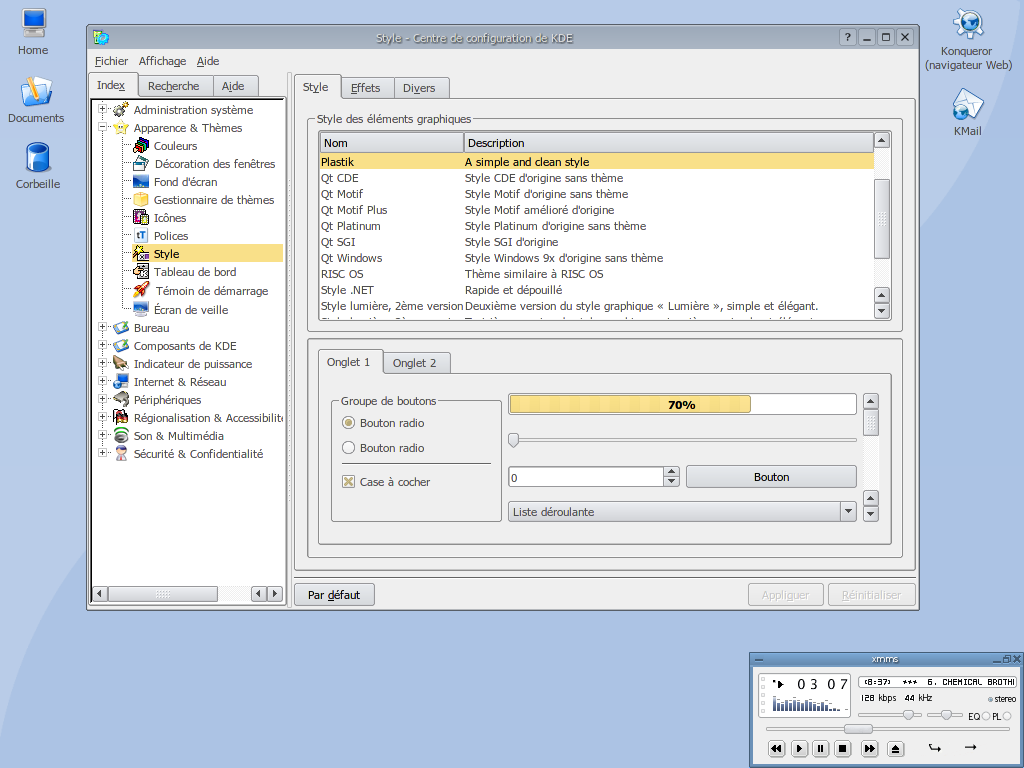Click the Composants de KDE icon
This screenshot has width=1024, height=768.
120,345
